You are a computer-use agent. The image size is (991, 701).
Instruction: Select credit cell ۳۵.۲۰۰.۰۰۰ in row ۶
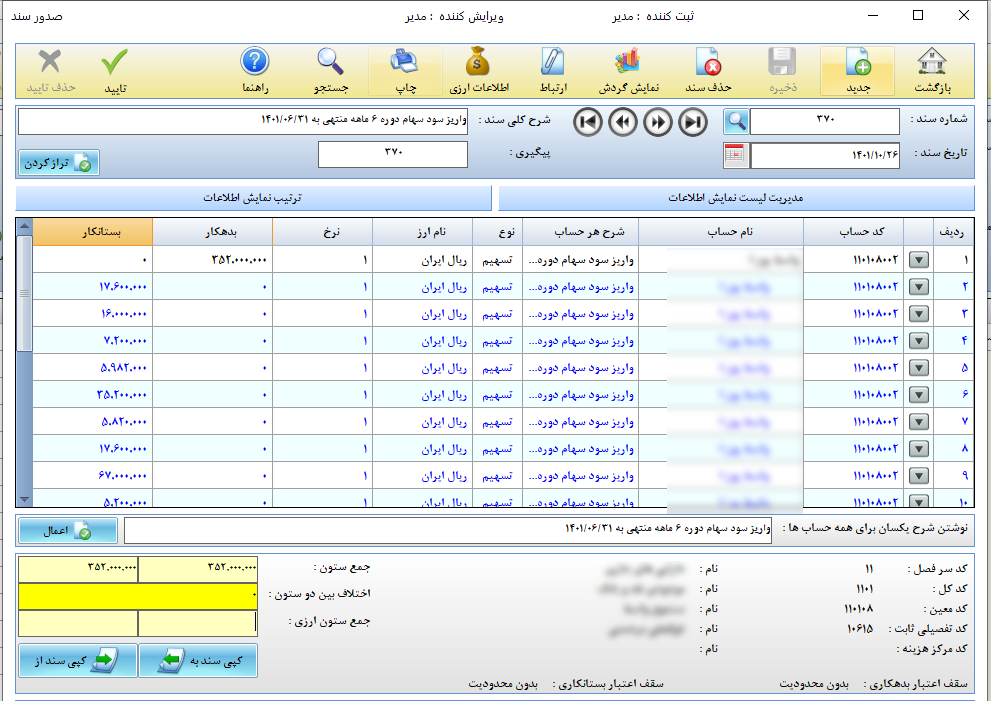[92, 395]
